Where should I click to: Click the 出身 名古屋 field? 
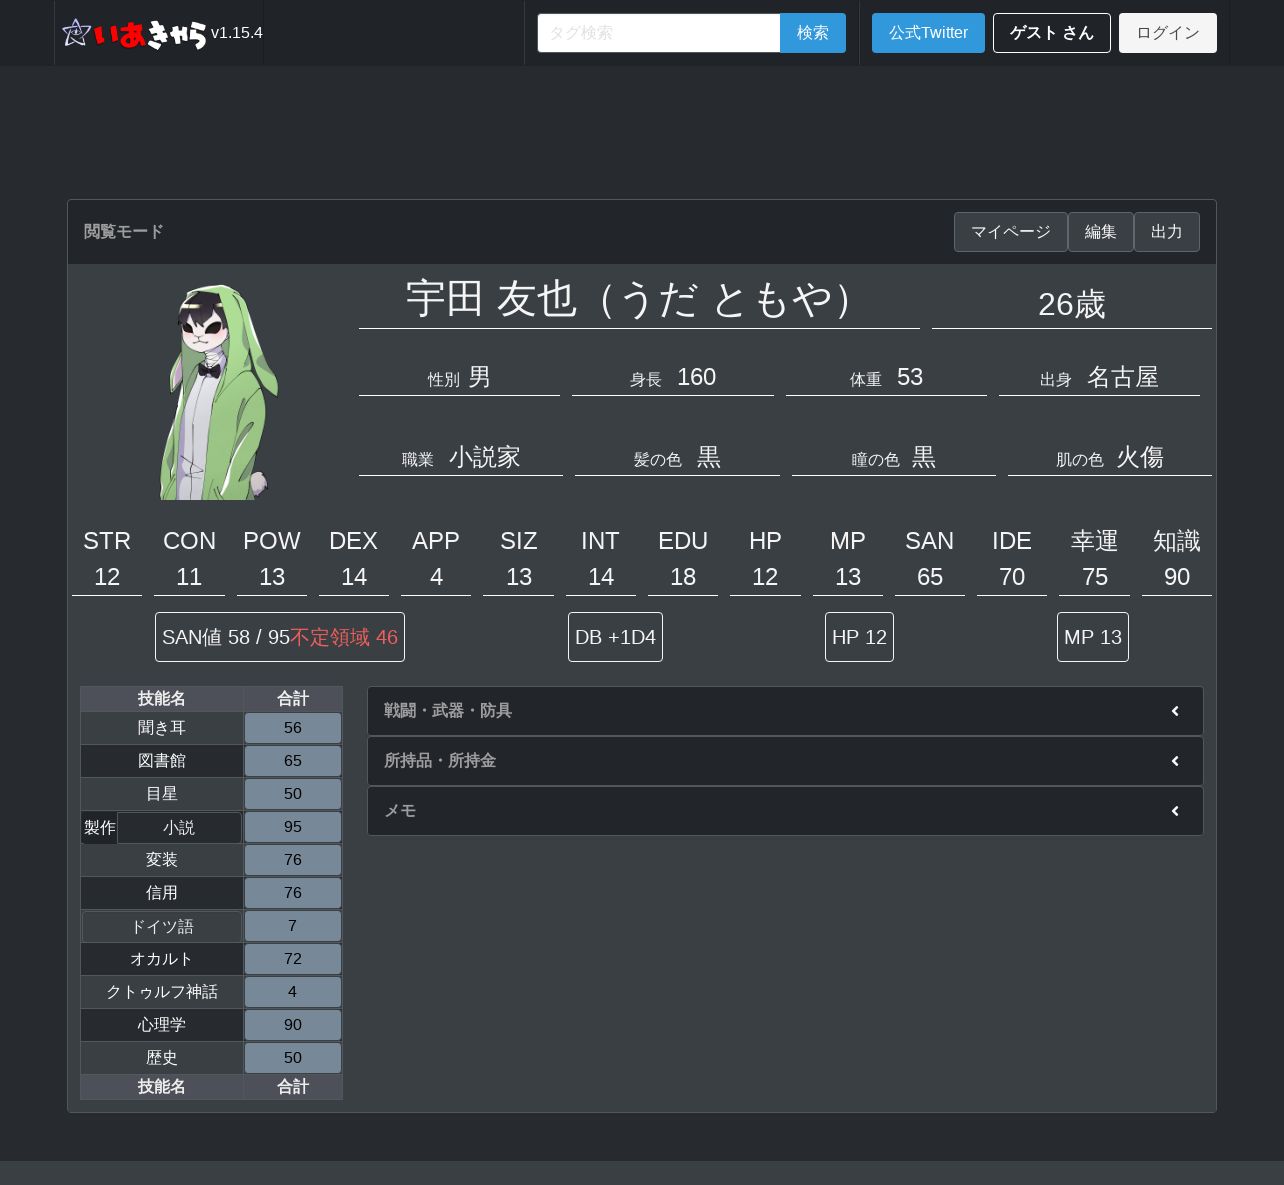1099,377
